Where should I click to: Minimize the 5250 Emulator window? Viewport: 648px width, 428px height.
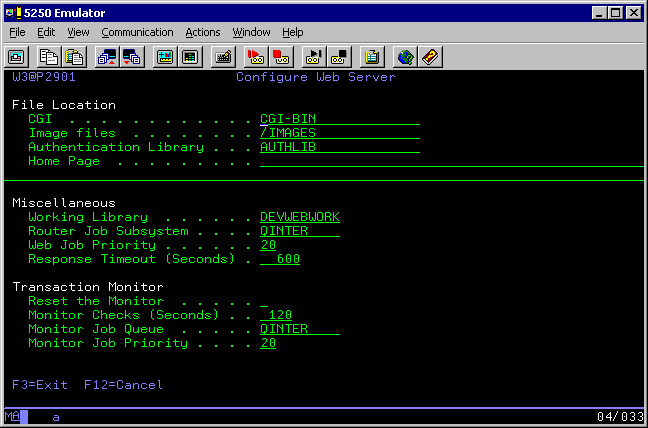(x=599, y=13)
